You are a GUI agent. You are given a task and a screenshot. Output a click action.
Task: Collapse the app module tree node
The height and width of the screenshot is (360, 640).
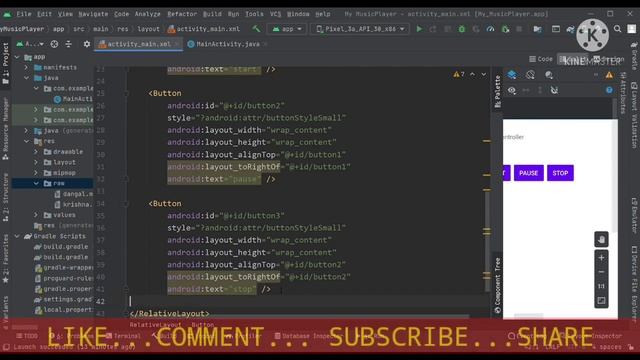coord(17,57)
